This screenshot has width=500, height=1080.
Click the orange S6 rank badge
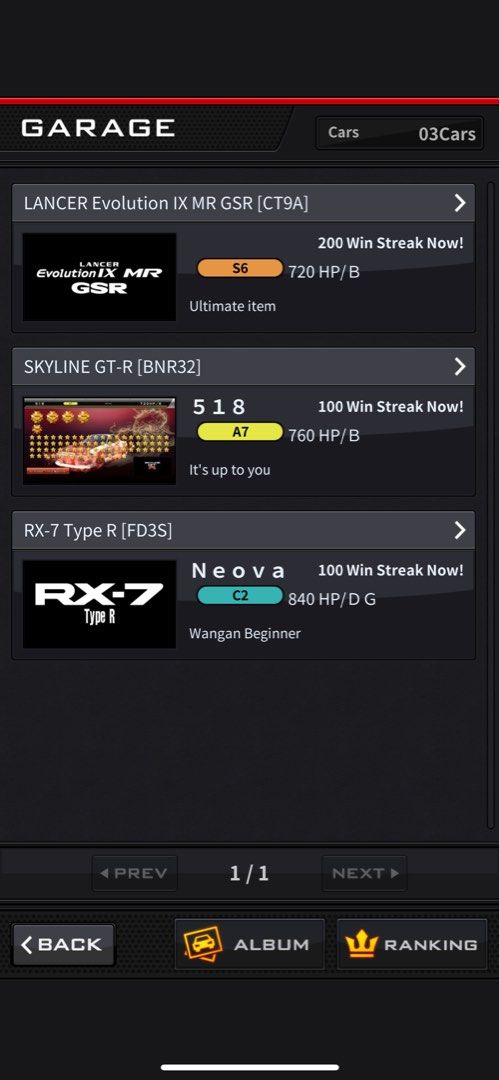click(240, 268)
